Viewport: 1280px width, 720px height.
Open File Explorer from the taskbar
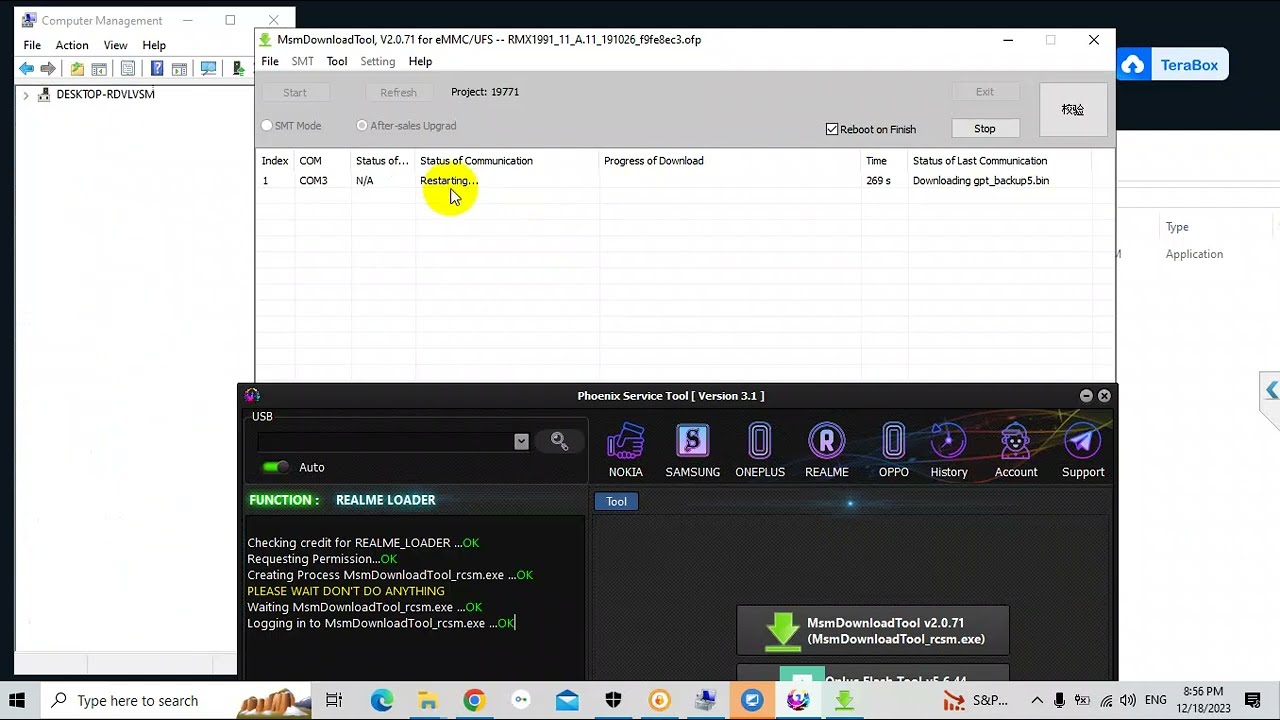point(428,700)
